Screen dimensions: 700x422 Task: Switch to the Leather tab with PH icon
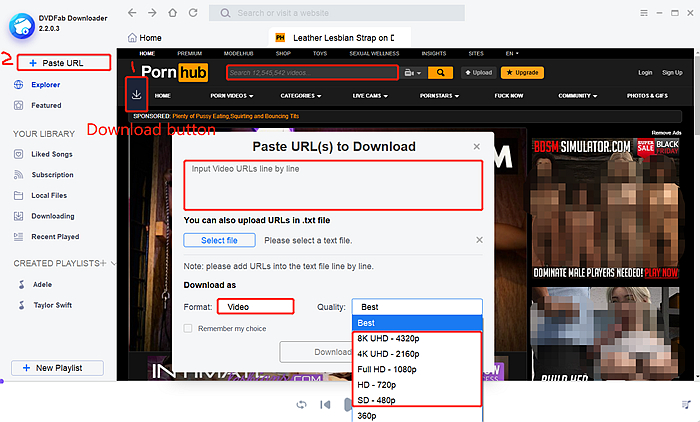coord(339,38)
